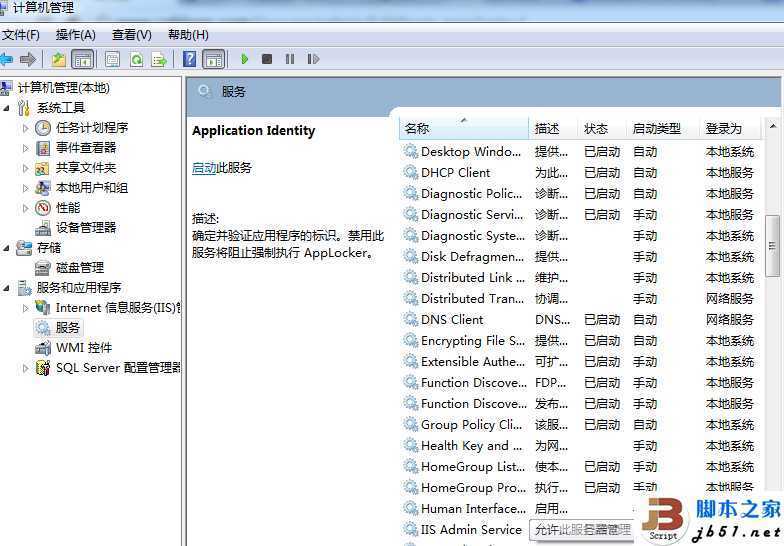Click the 任务计划程序 clock icon
Image resolution: width=784 pixels, height=546 pixels.
(x=43, y=128)
